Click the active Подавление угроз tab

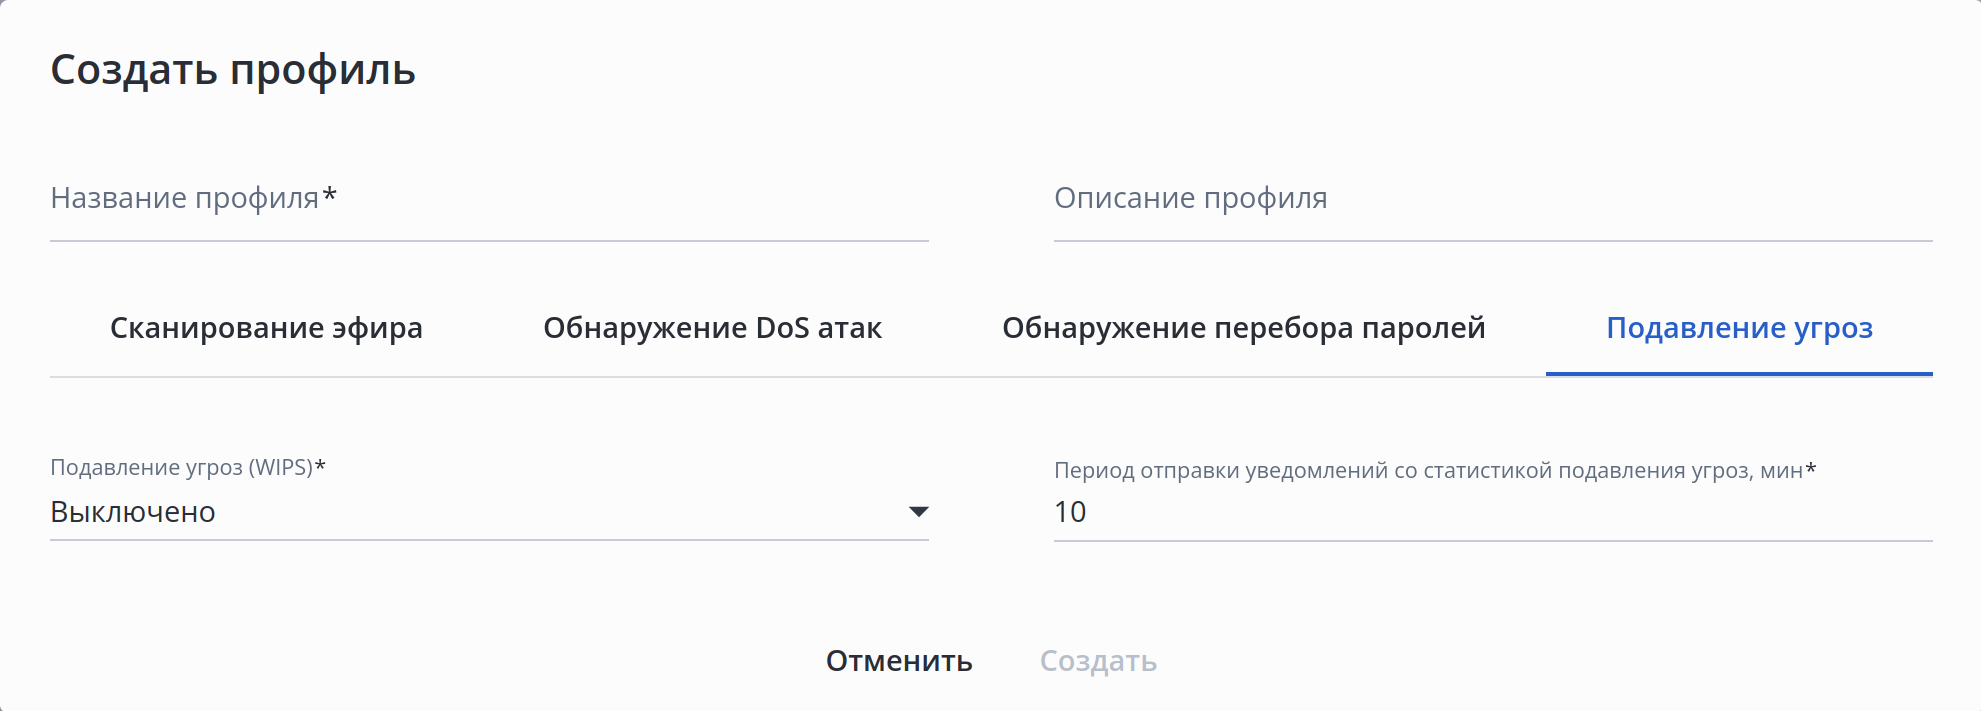click(1739, 328)
